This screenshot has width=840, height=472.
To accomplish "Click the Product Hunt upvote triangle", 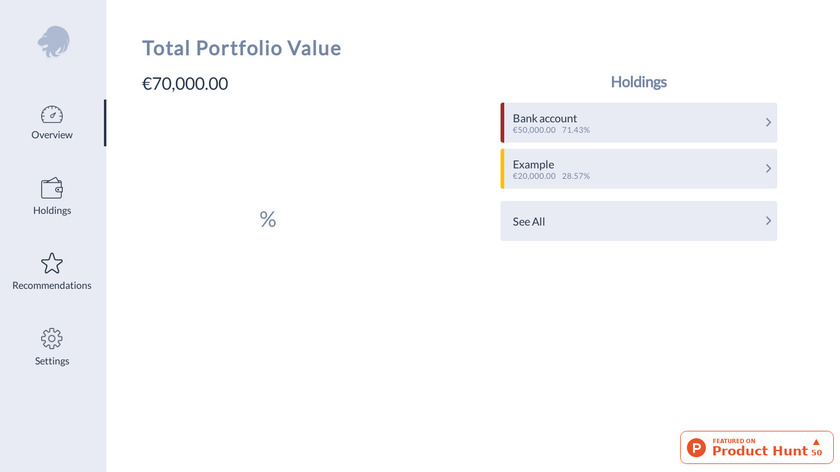I will pyautogui.click(x=816, y=442).
